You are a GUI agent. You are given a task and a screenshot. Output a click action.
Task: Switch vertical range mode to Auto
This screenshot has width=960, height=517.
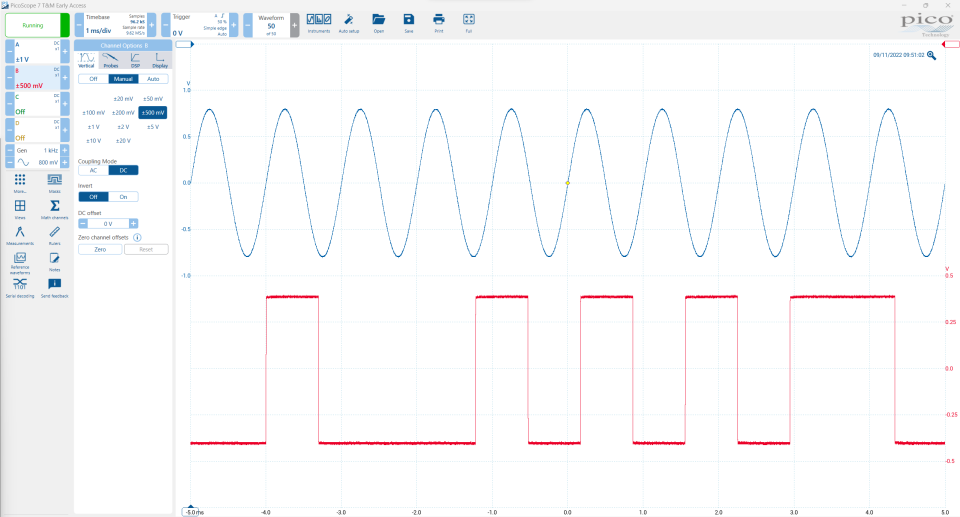(x=153, y=78)
